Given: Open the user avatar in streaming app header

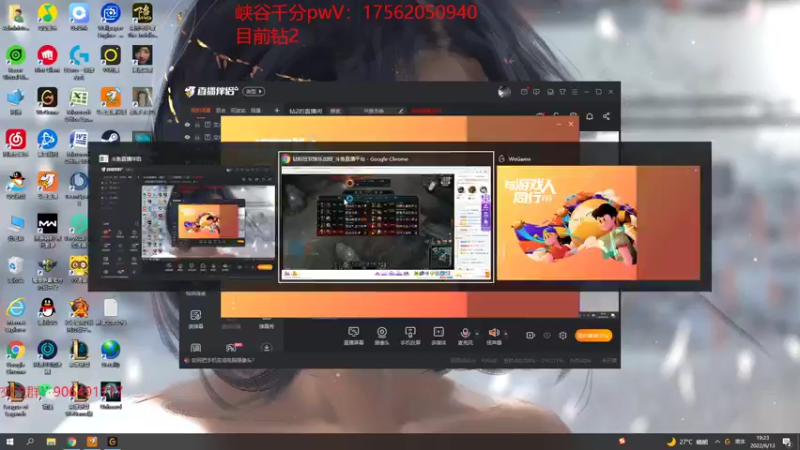Looking at the screenshot, I should tap(504, 92).
